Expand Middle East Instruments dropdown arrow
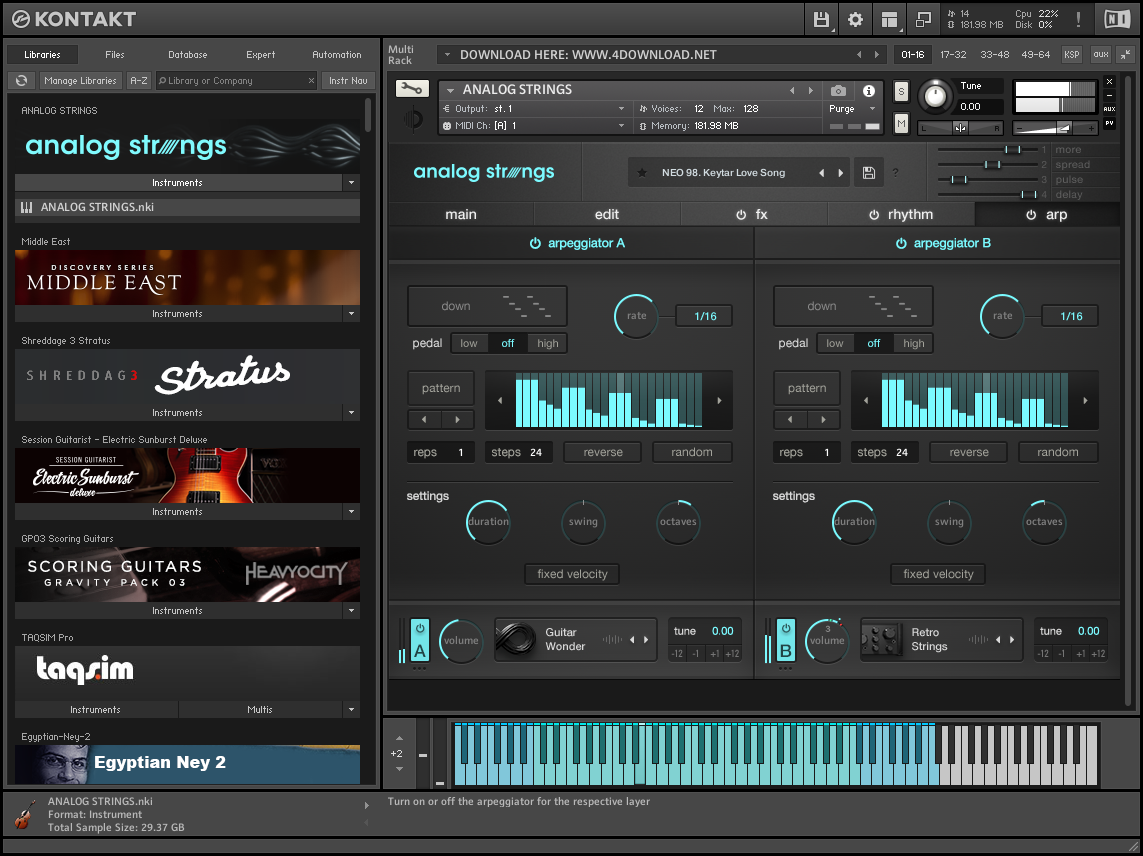Image resolution: width=1143 pixels, height=856 pixels. 351,314
